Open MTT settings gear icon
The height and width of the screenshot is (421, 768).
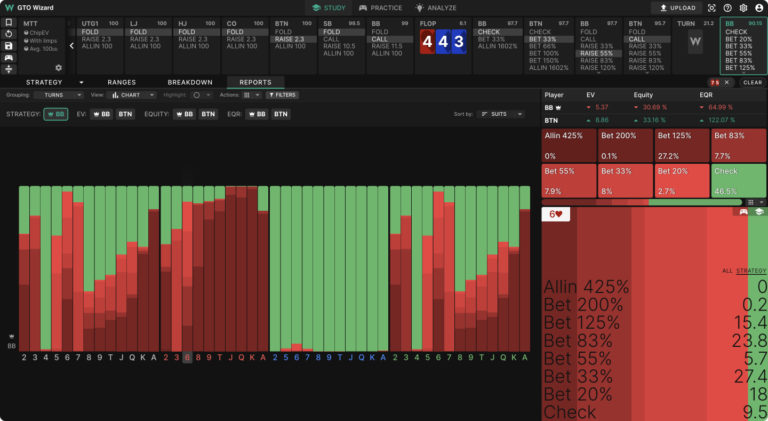point(58,68)
